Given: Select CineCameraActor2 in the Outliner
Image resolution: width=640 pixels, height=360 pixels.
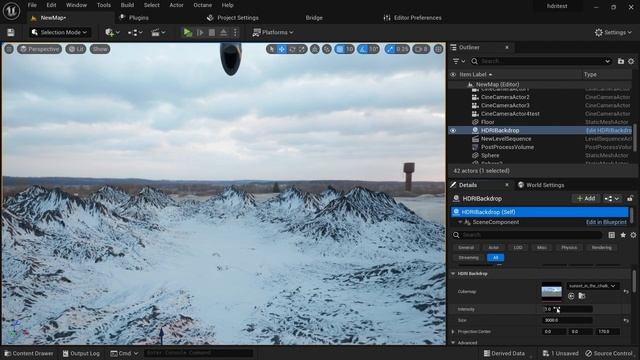Looking at the screenshot, I should coord(504,97).
